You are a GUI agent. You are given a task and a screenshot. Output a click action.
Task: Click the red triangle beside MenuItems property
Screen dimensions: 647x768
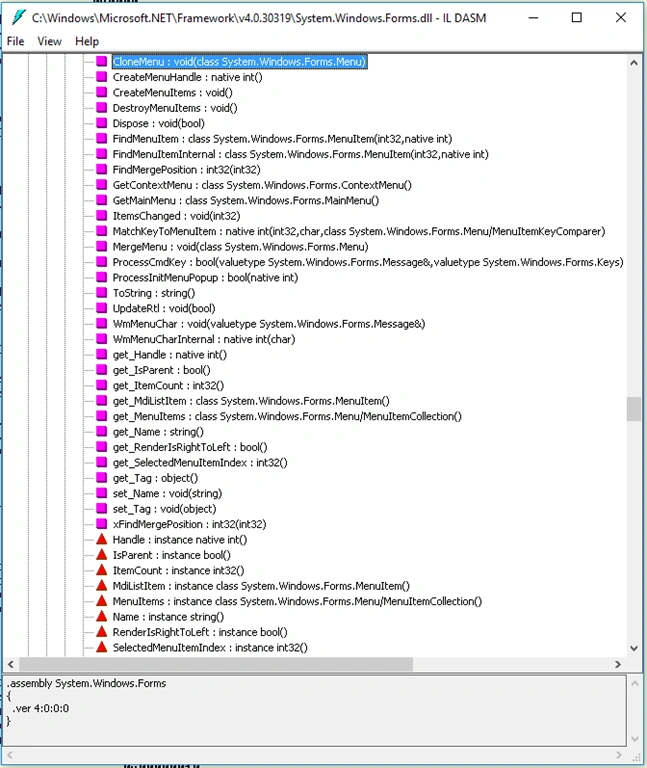101,601
